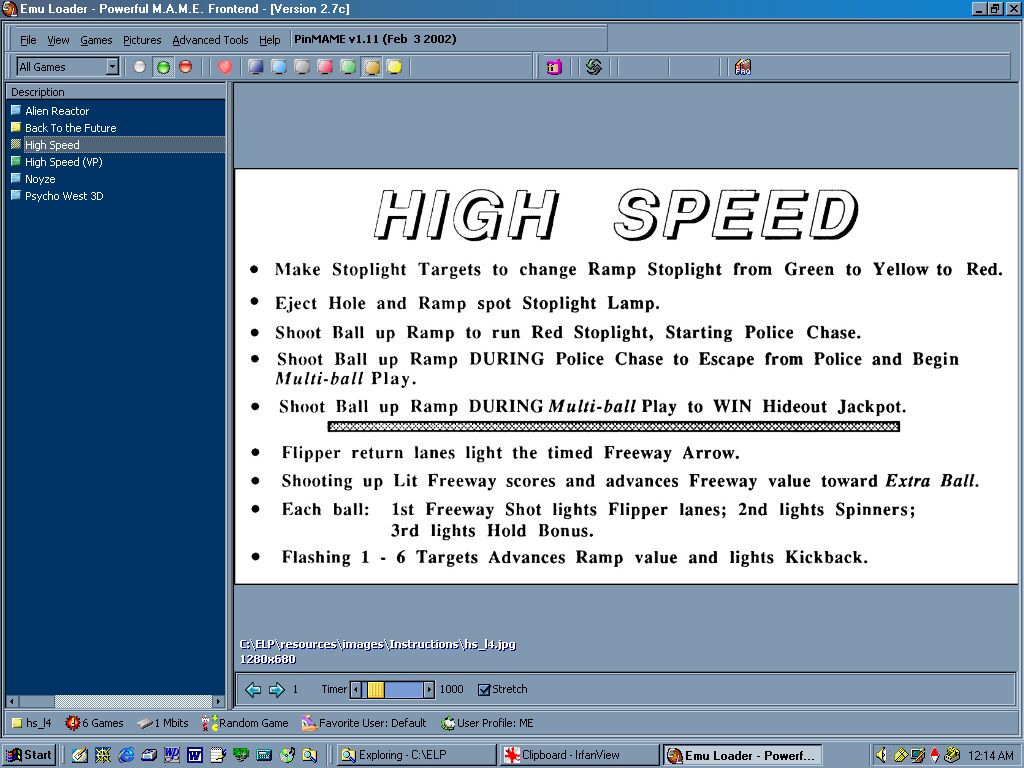This screenshot has width=1024, height=768.
Task: Open the Help menu
Action: 270,40
